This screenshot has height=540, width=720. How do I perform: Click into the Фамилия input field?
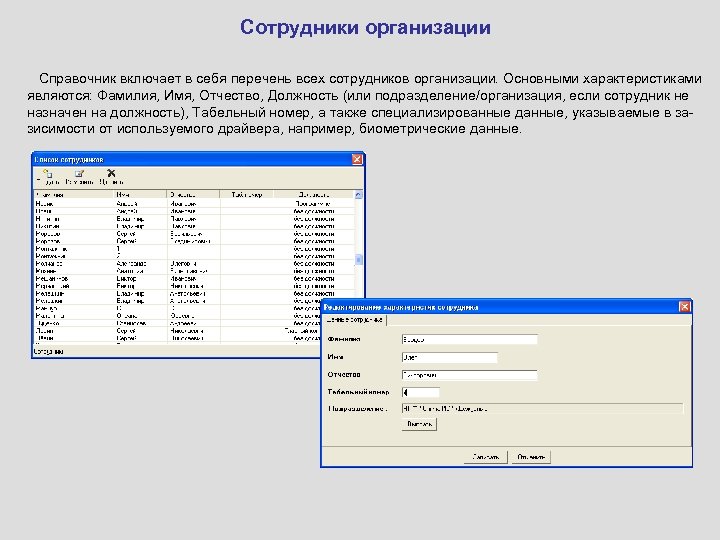point(469,340)
